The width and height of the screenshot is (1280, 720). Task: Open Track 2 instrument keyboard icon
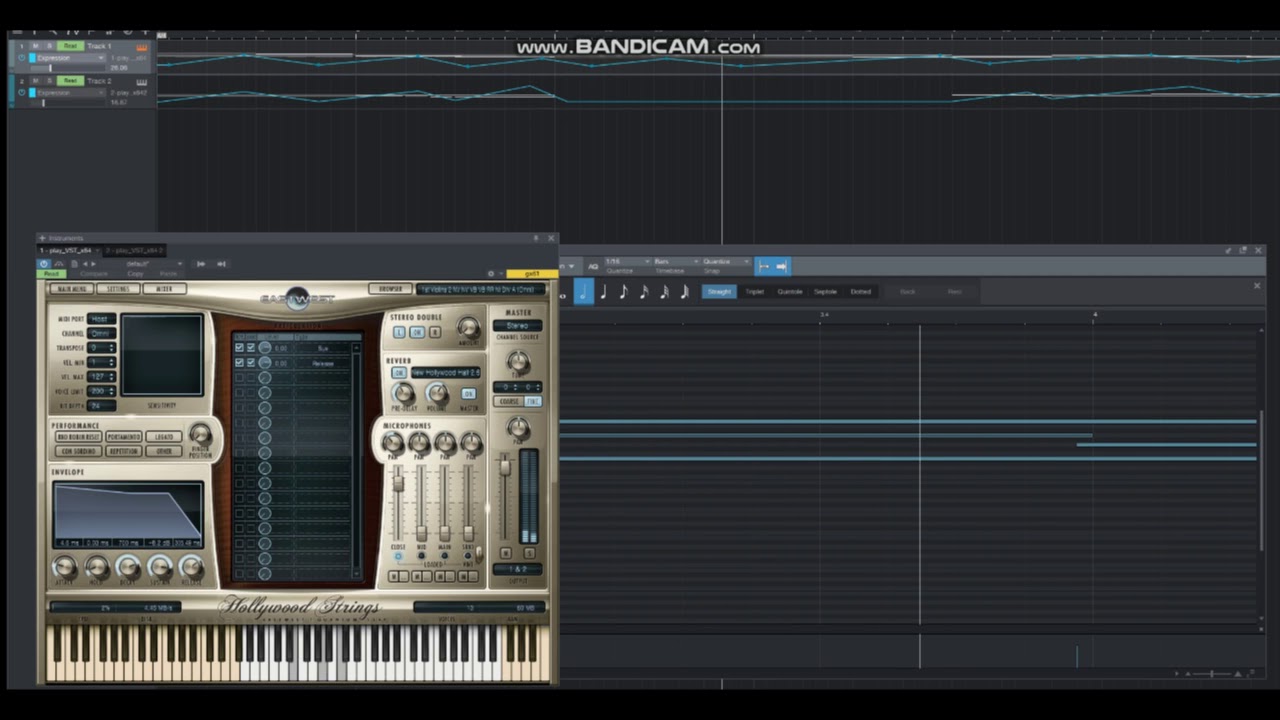[142, 81]
